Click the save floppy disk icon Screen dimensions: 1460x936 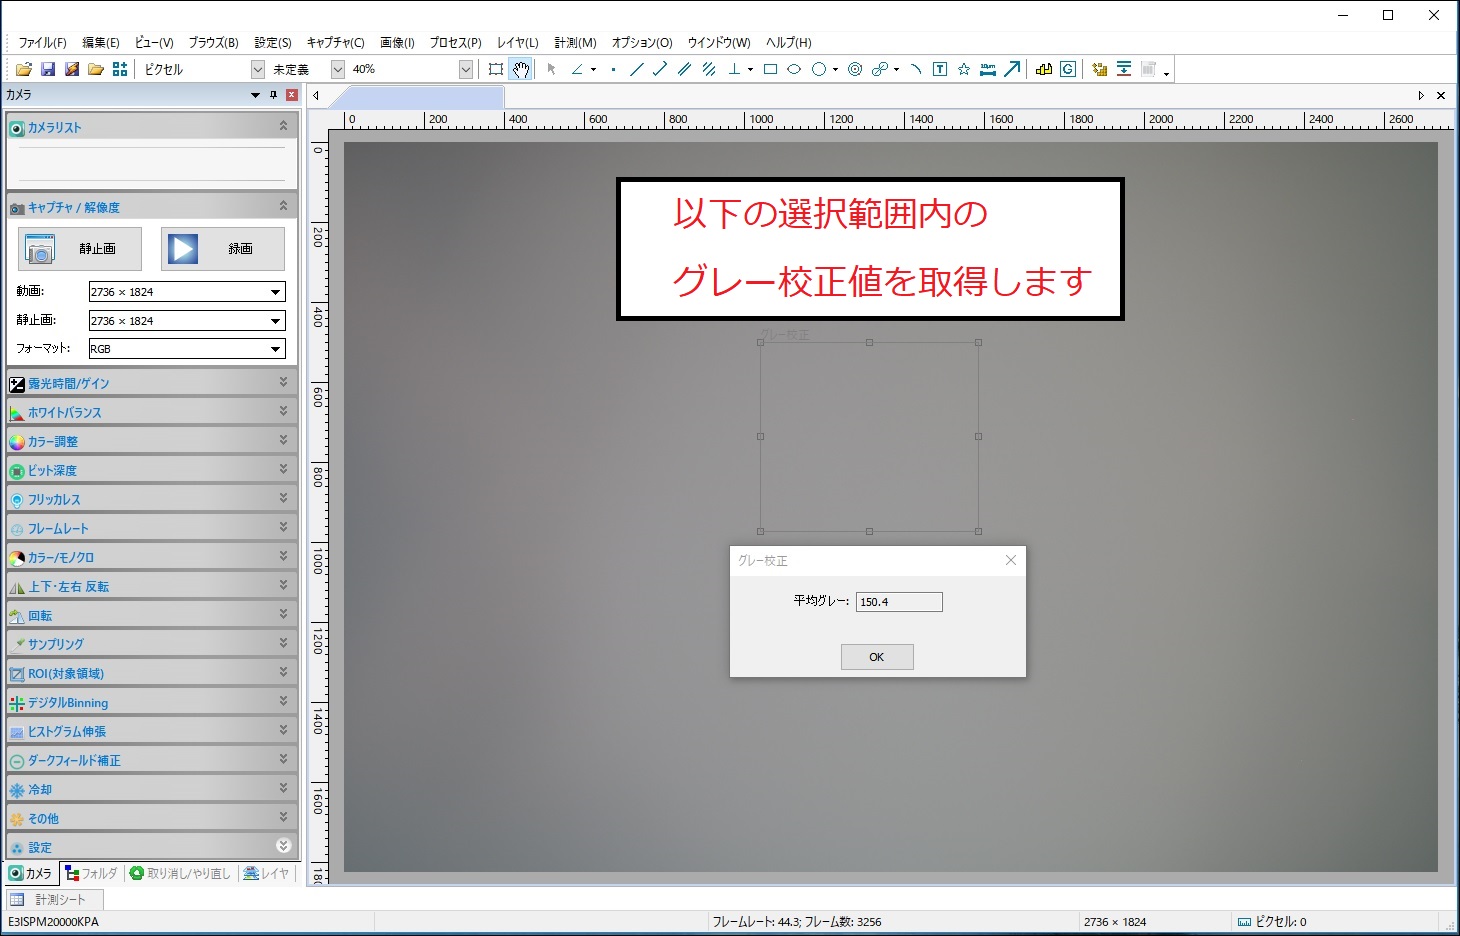47,69
